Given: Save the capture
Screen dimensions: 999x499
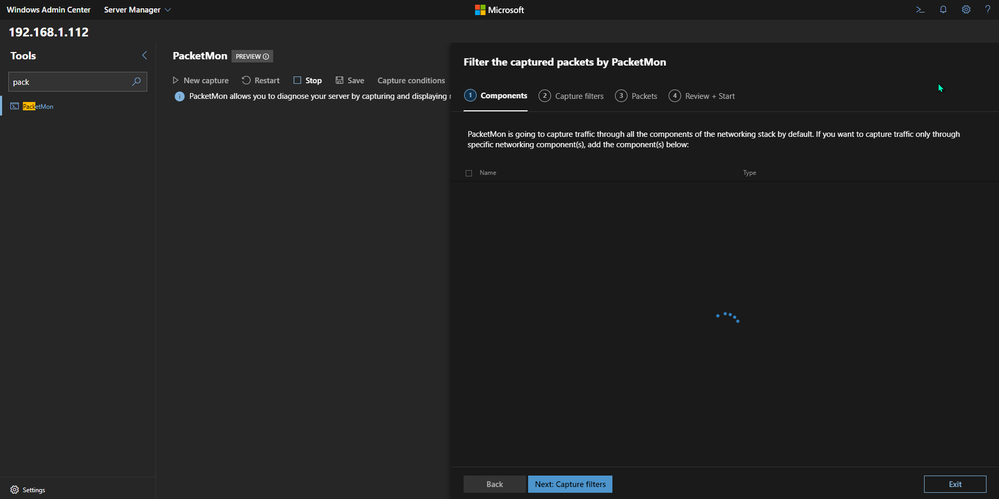Looking at the screenshot, I should pos(350,80).
